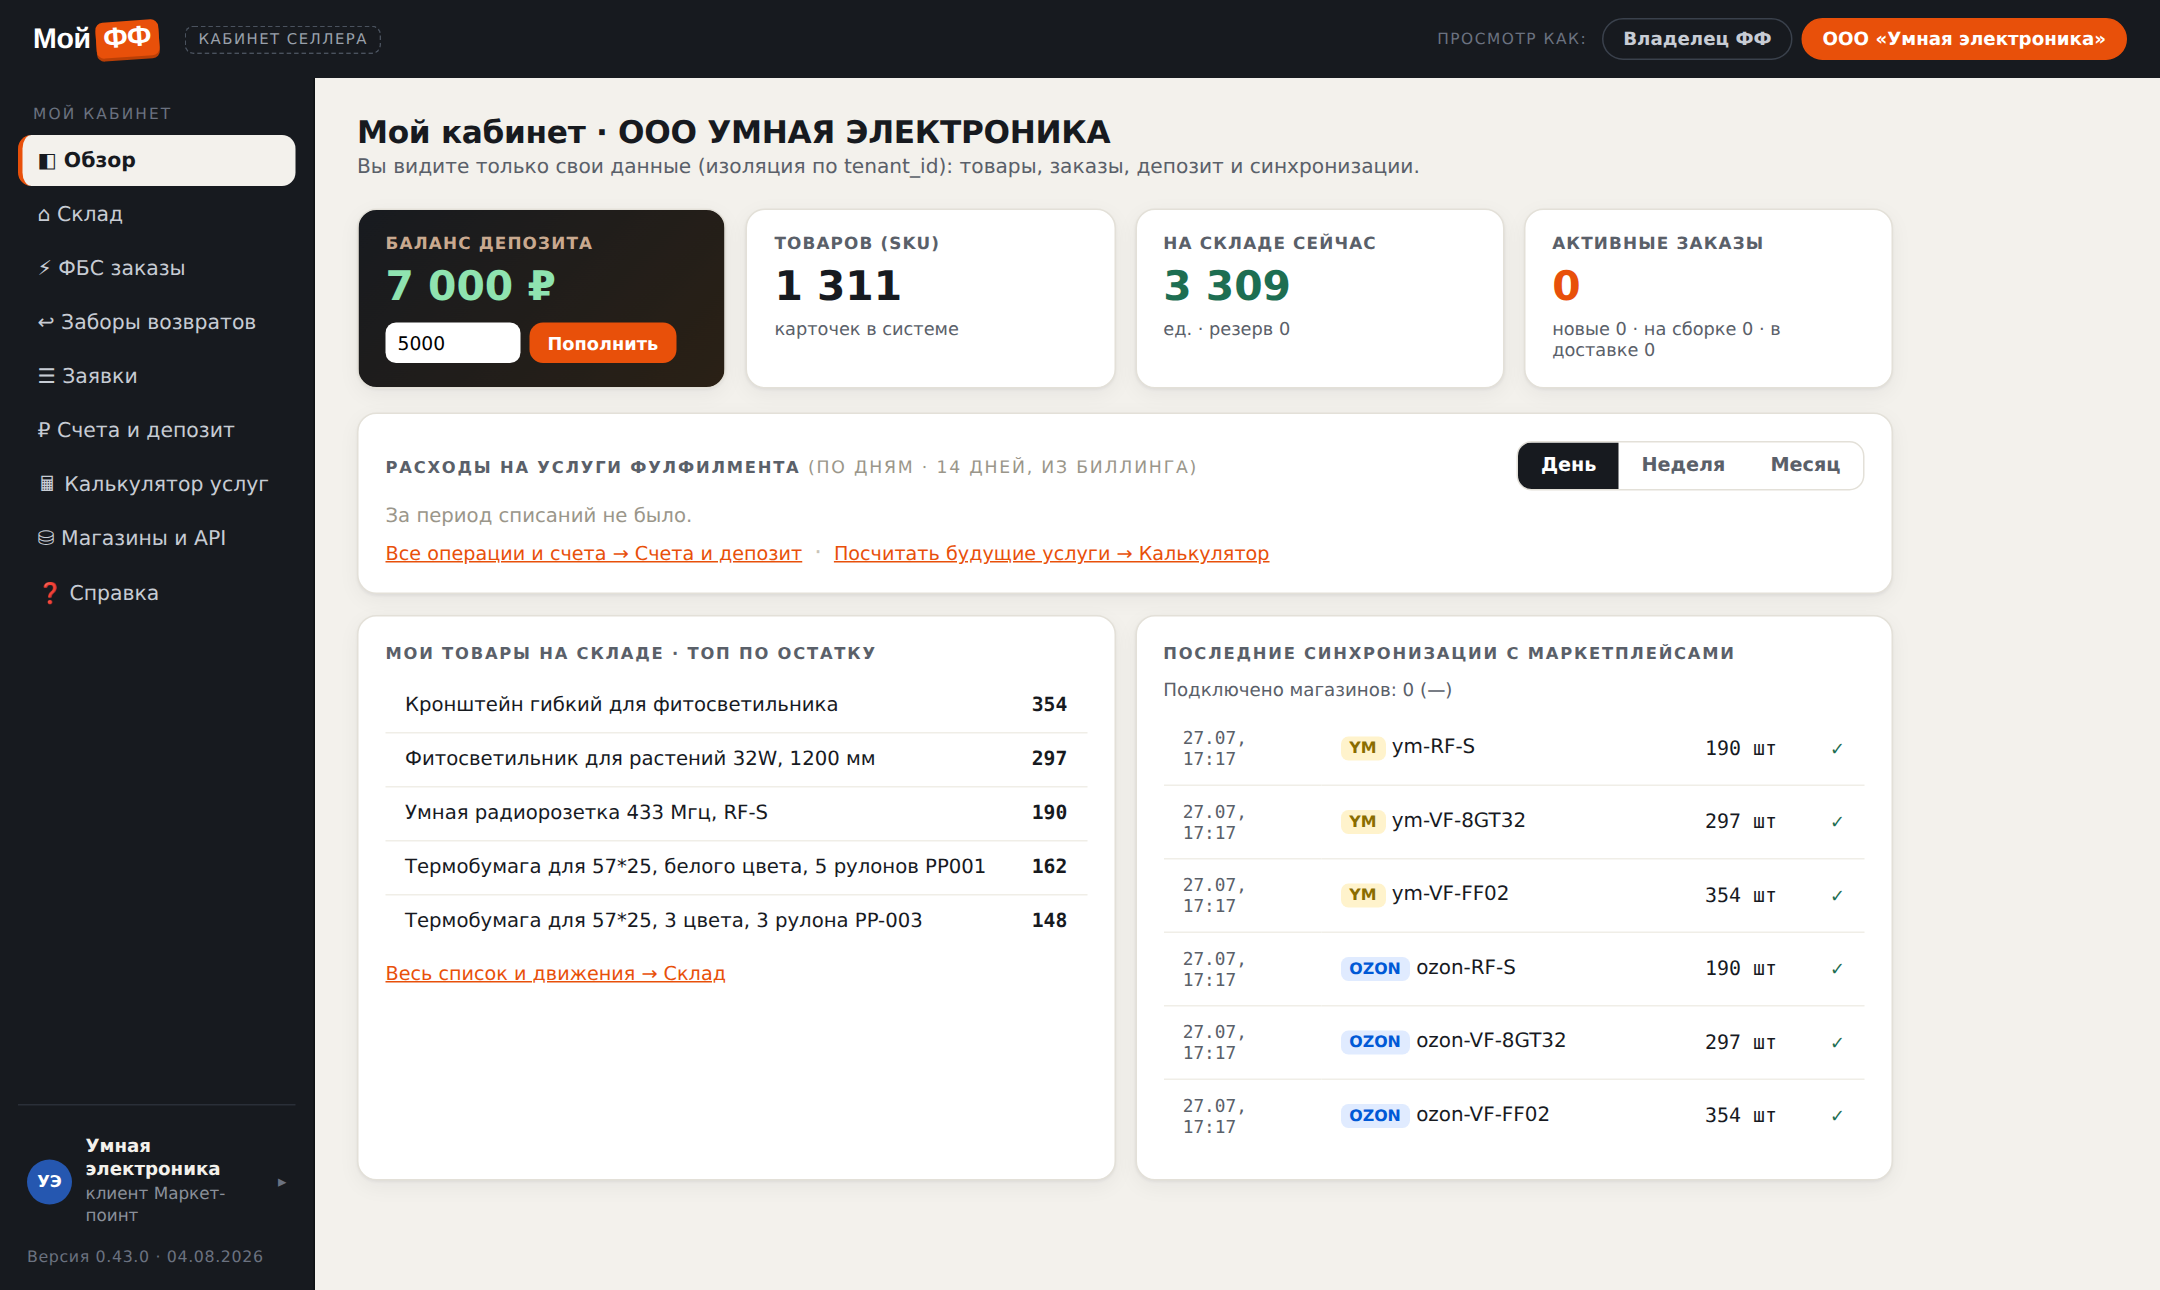Screen dimensions: 2160x1290
Task: Click Подключено магазинов: 0 text
Action: tap(1307, 690)
